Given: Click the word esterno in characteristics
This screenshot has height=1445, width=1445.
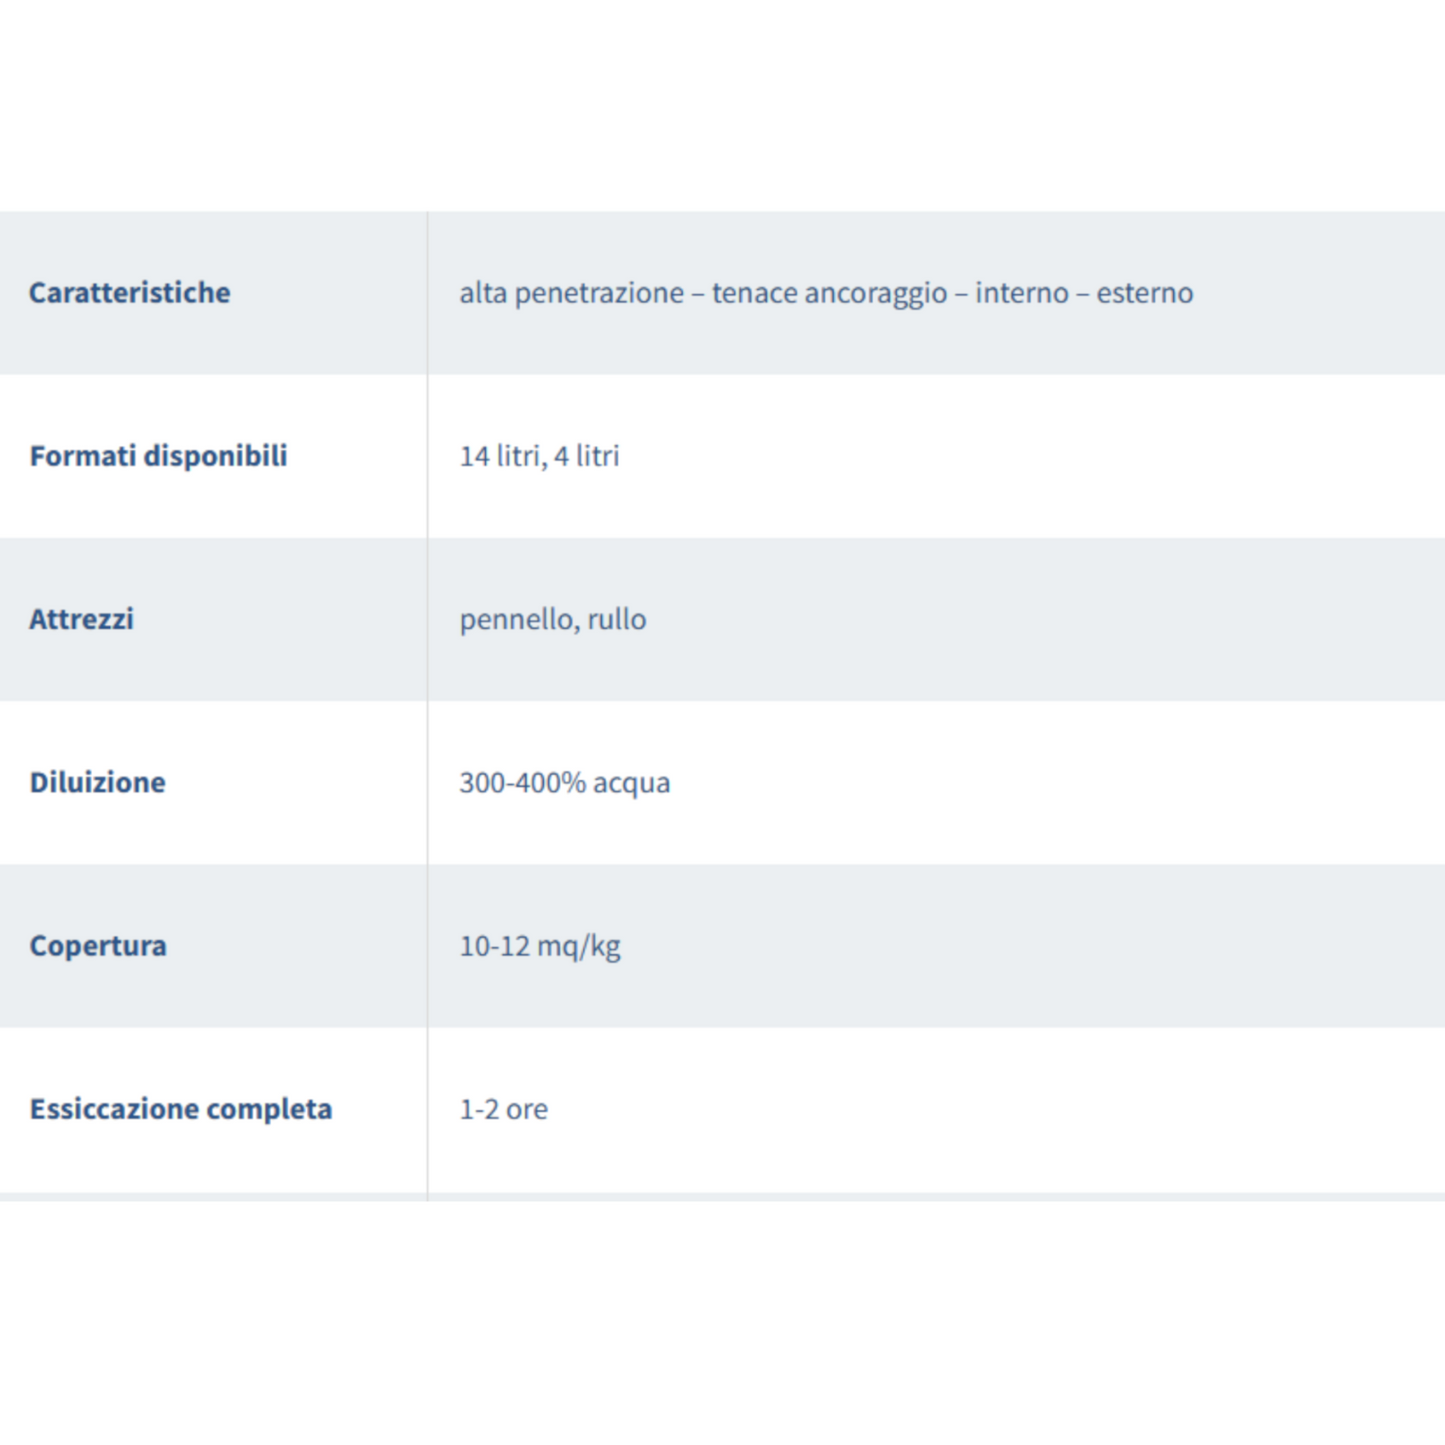Looking at the screenshot, I should tap(1145, 294).
